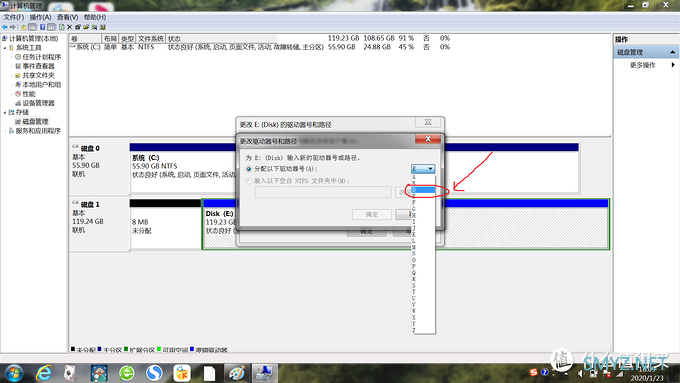Click the 卷 column header

click(x=86, y=39)
